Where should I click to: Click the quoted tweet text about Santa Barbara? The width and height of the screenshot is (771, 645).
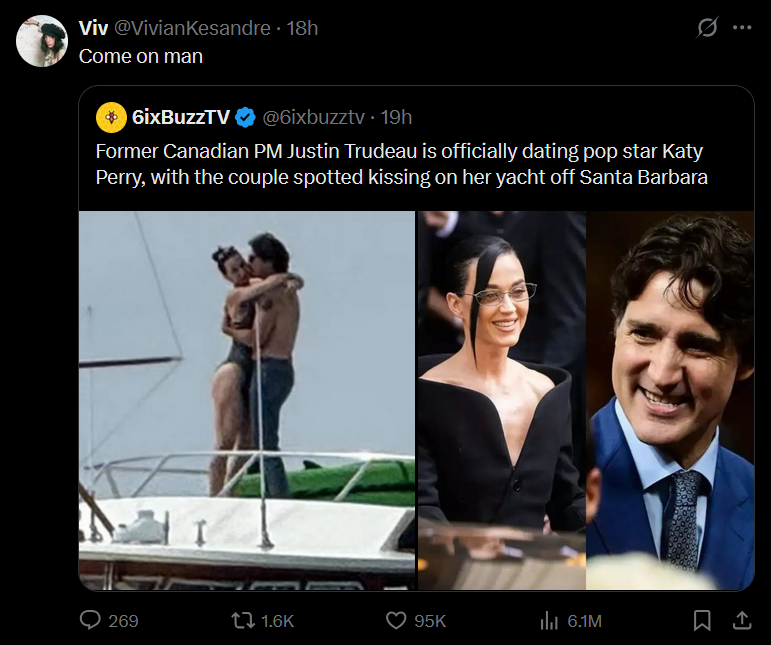click(x=400, y=165)
